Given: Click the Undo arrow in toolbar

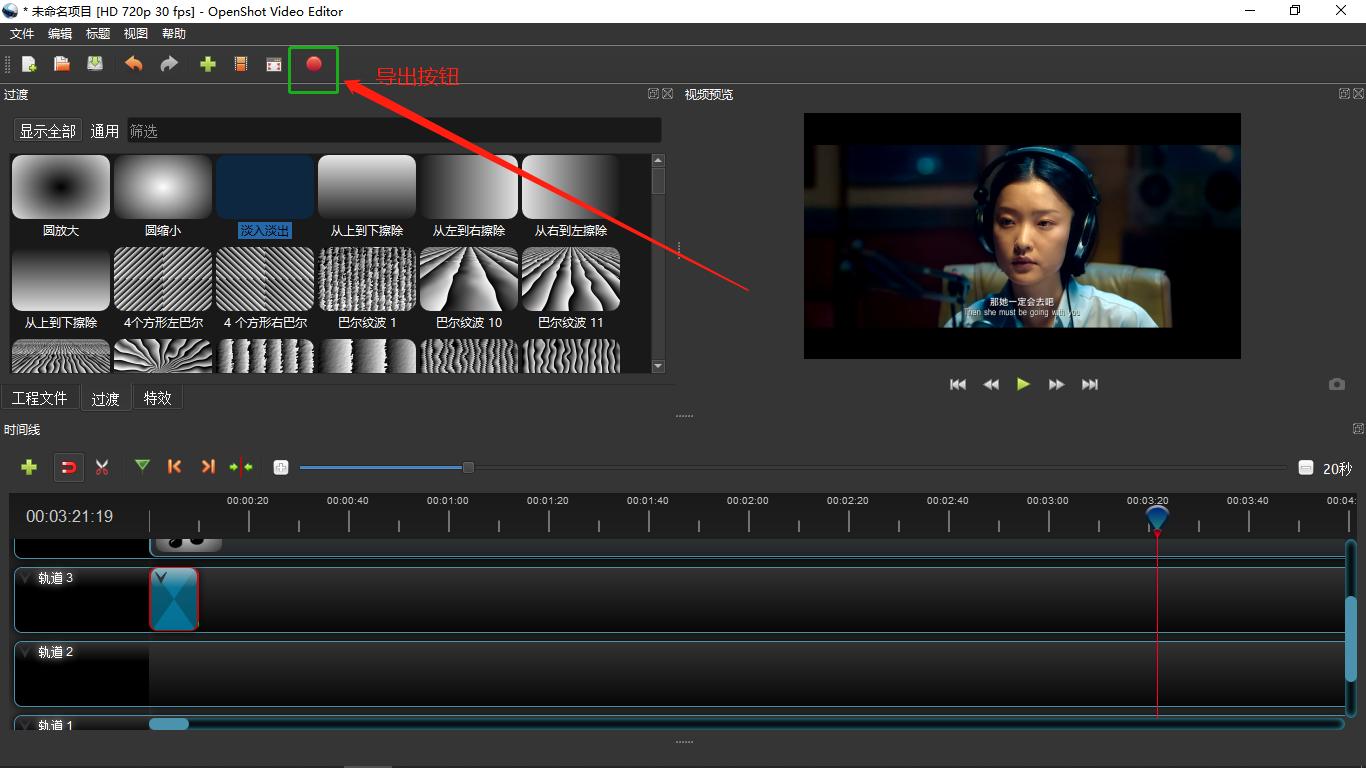Looking at the screenshot, I should pyautogui.click(x=133, y=64).
